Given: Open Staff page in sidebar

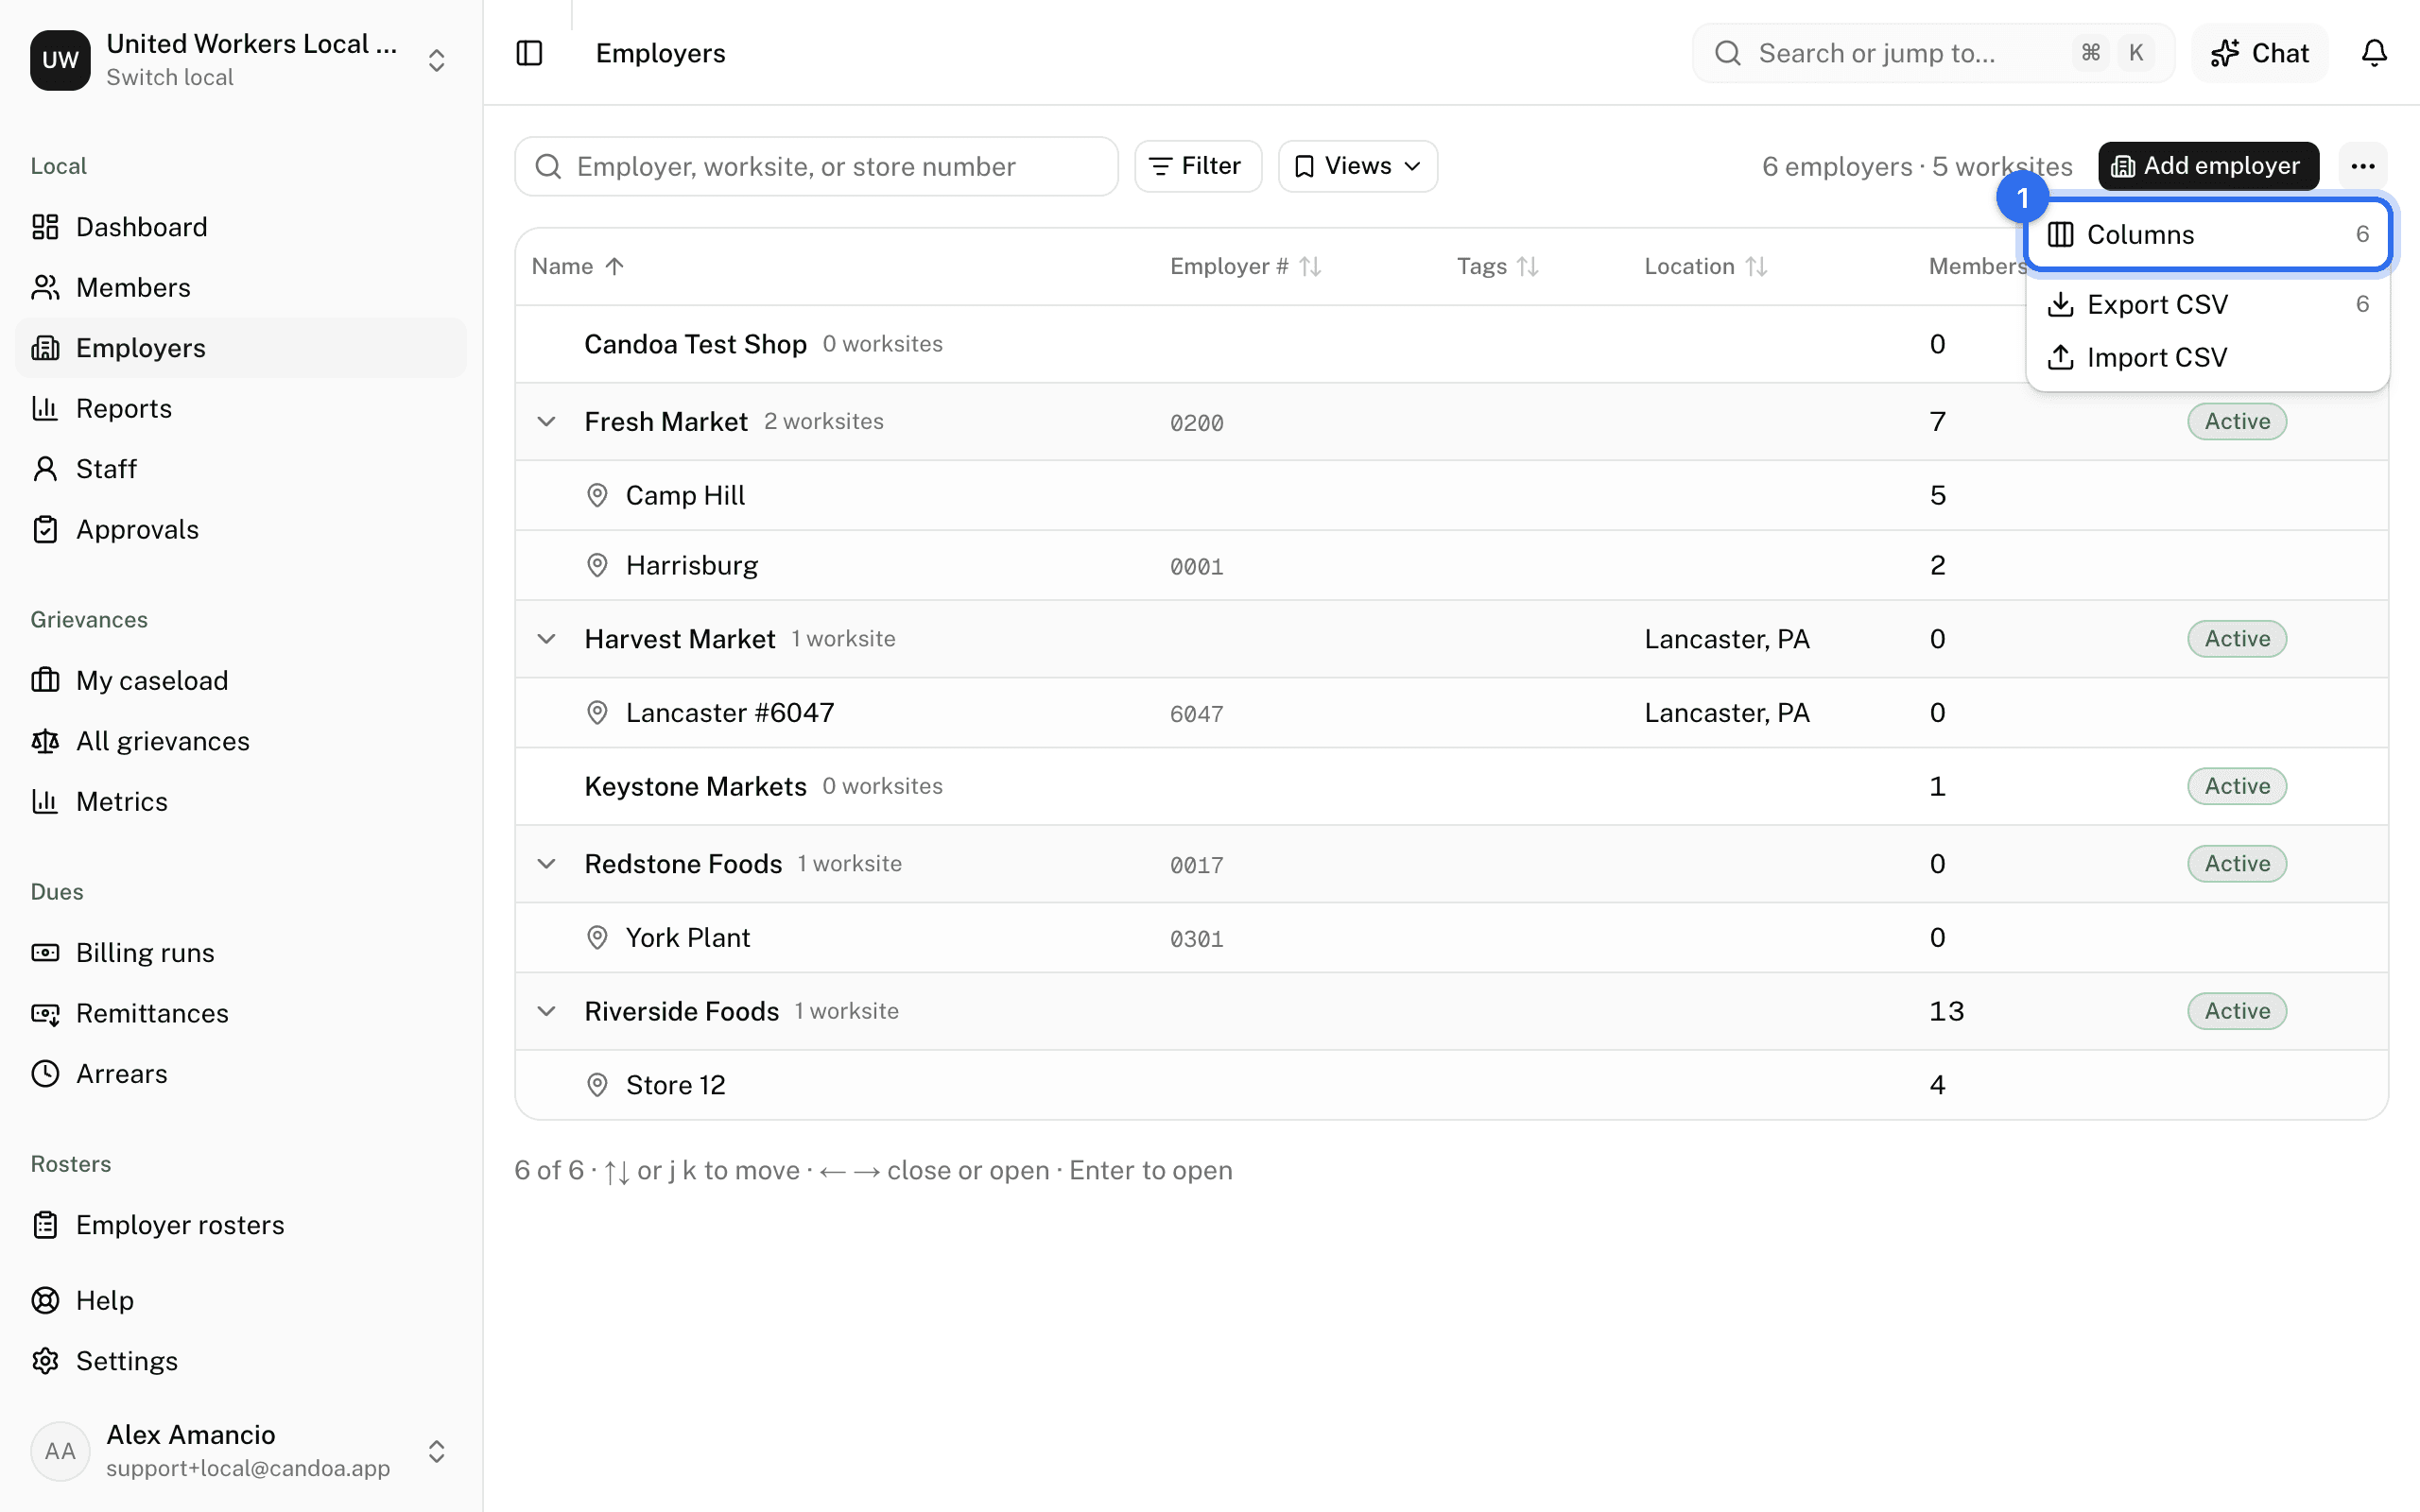Looking at the screenshot, I should click(x=241, y=469).
